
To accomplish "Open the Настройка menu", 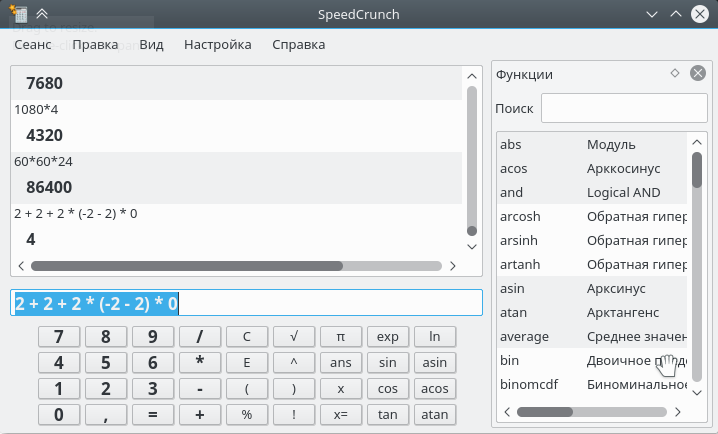I will pyautogui.click(x=218, y=44).
